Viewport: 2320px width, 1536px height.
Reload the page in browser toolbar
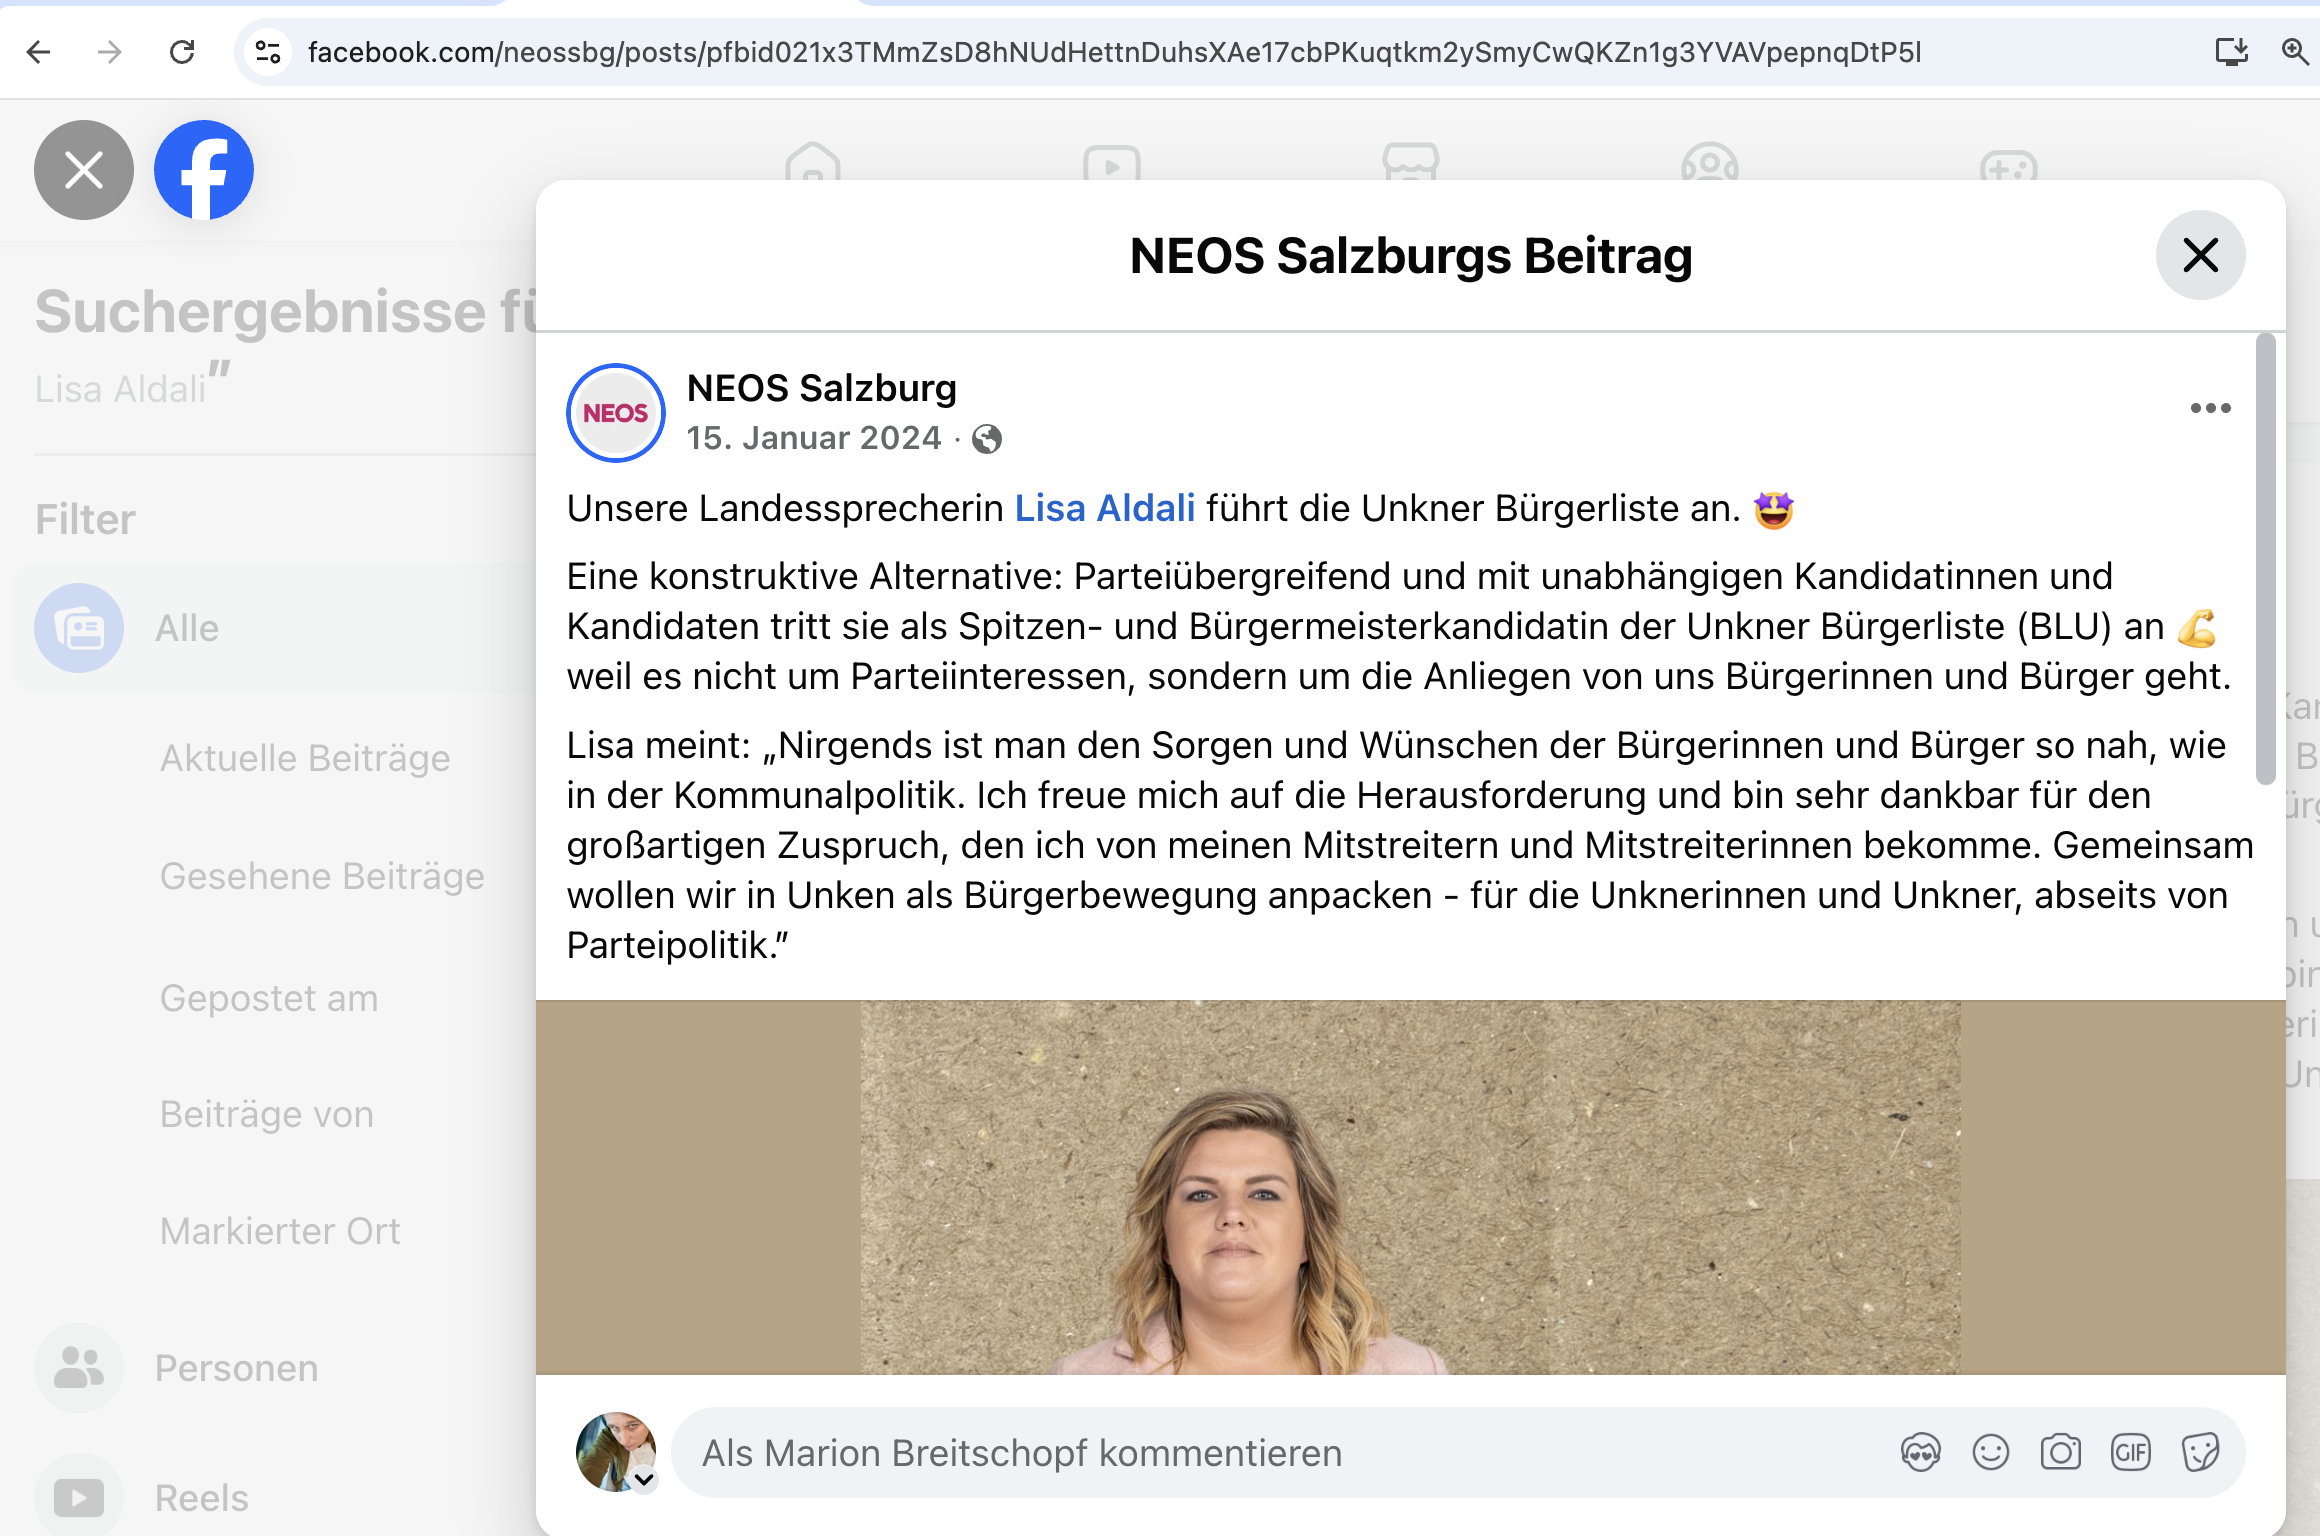(x=182, y=52)
